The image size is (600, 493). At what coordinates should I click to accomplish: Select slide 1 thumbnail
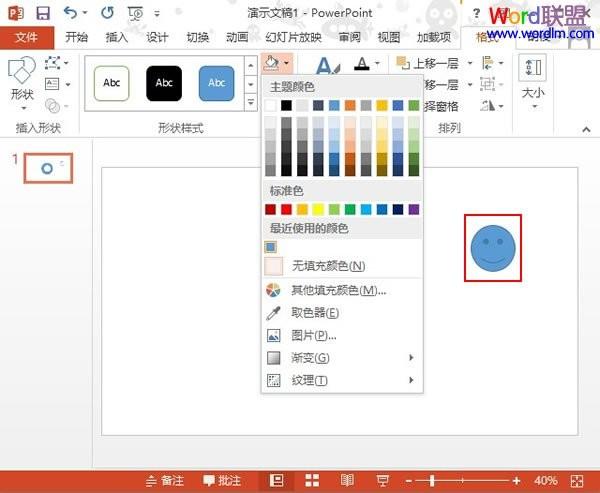tap(48, 168)
